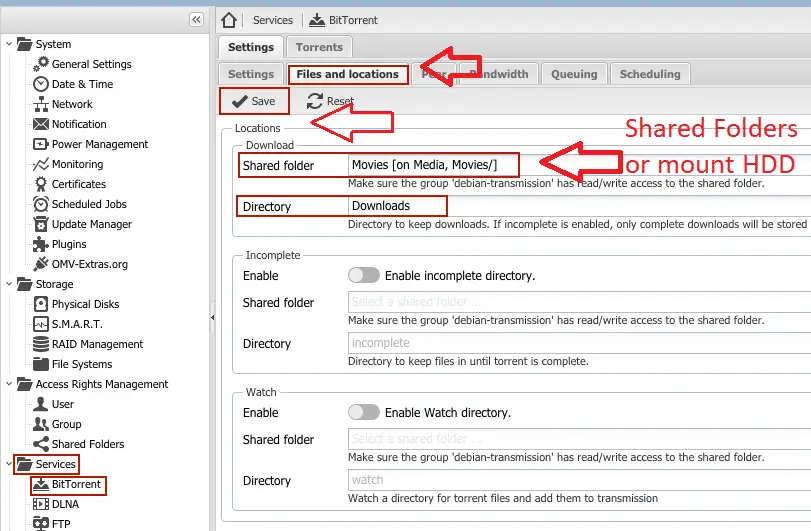This screenshot has width=811, height=531.
Task: Collapse the System tree section
Action: [9, 44]
